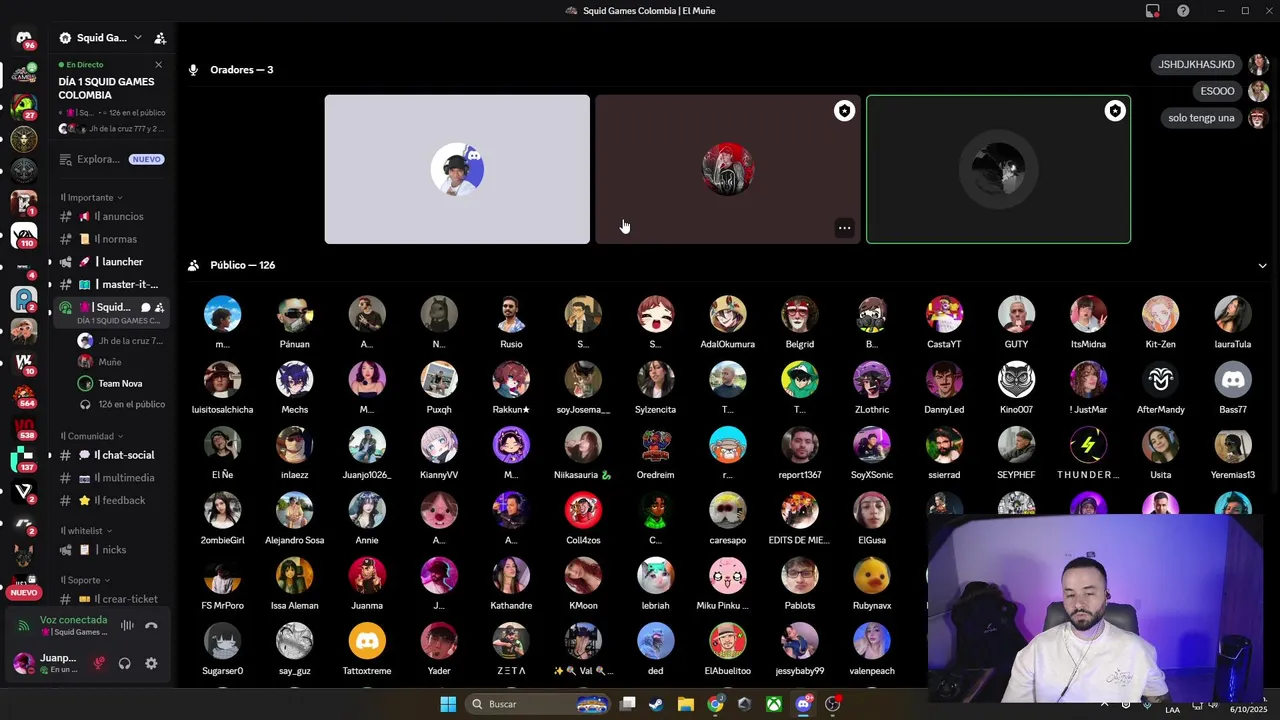Open the server icon with 27 notifications

(24, 106)
